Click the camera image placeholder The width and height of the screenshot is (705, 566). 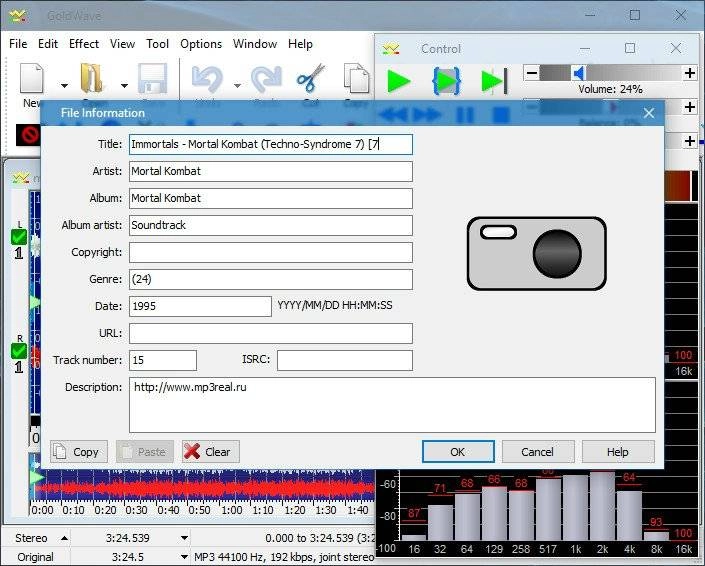click(x=536, y=254)
